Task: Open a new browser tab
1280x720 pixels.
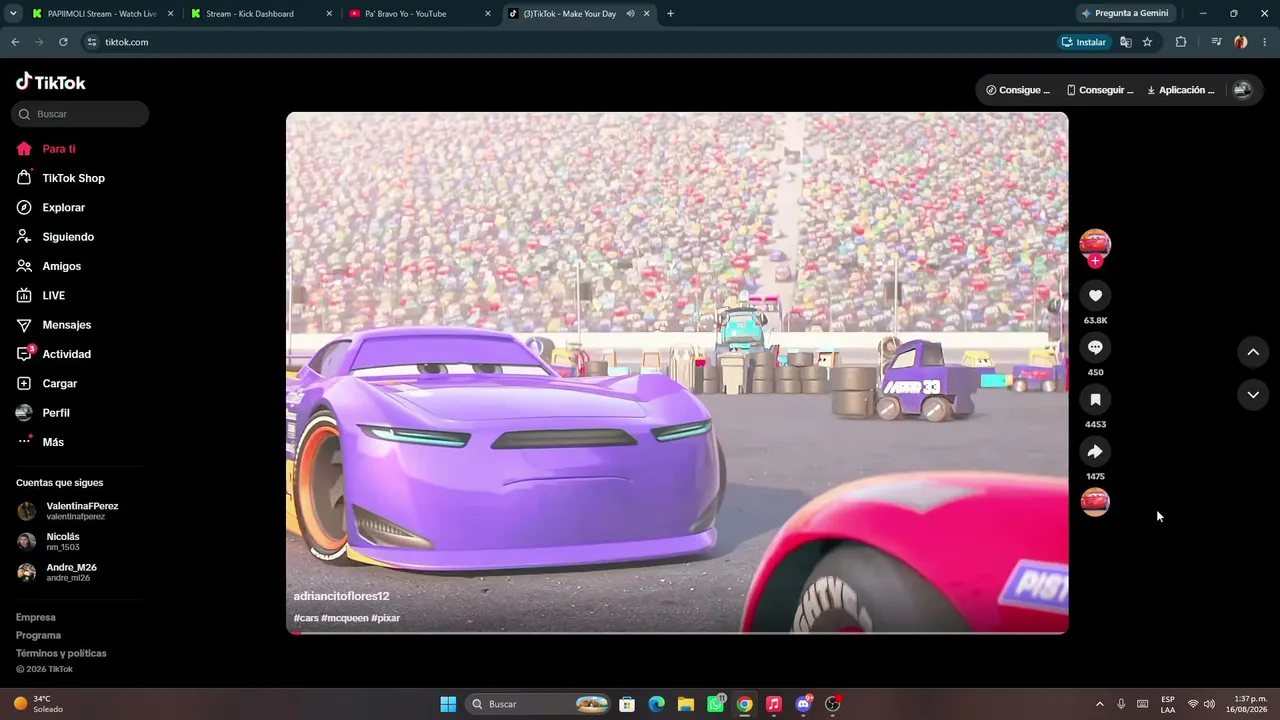Action: pos(670,14)
